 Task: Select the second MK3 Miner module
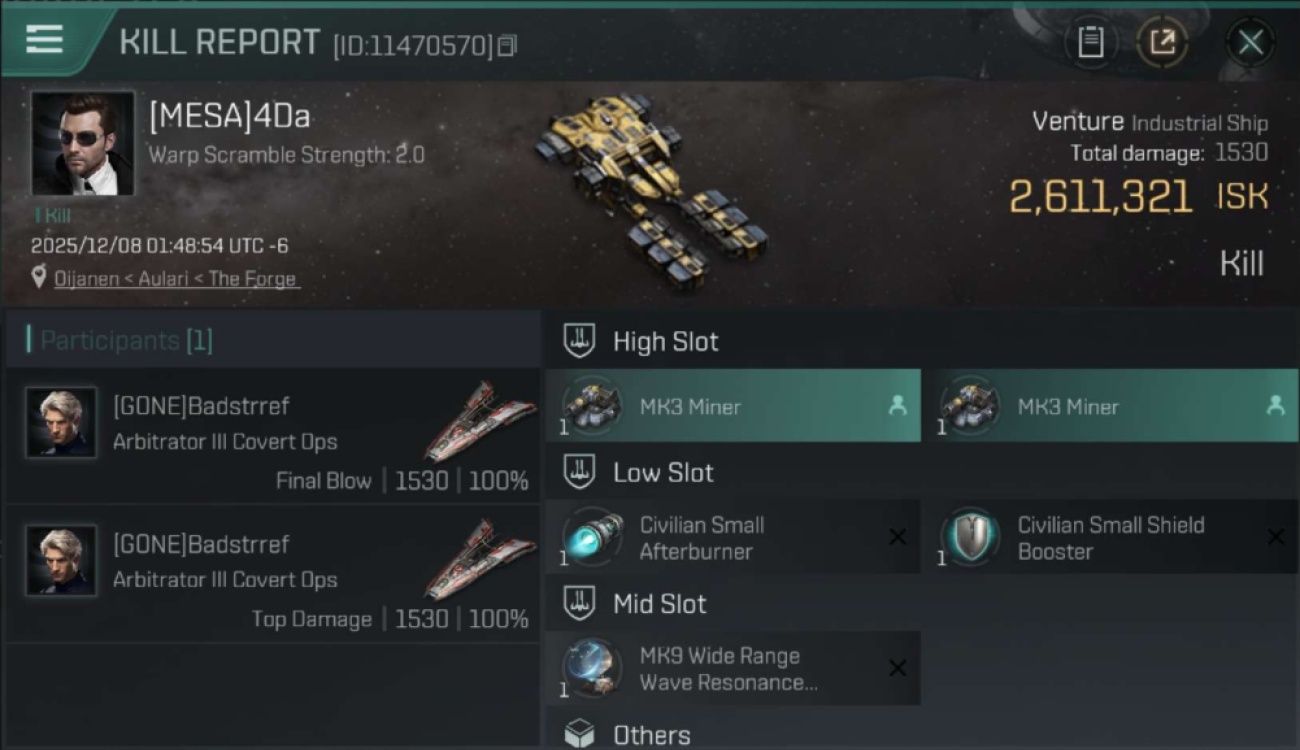(1110, 406)
